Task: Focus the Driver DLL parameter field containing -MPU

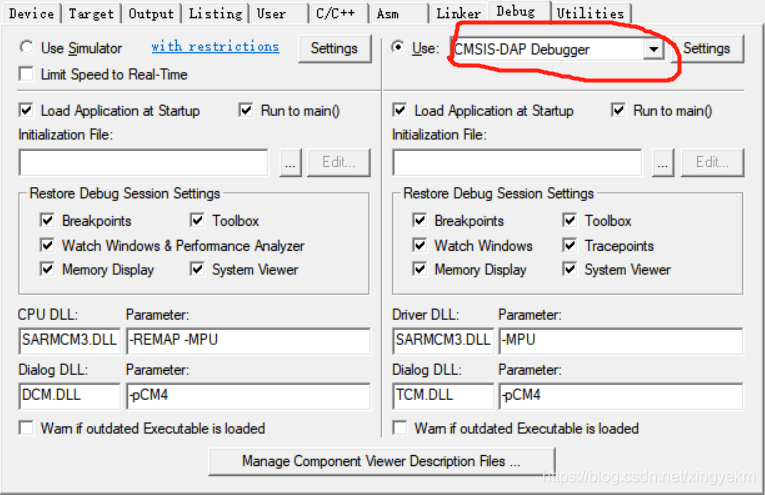Action: tap(621, 340)
